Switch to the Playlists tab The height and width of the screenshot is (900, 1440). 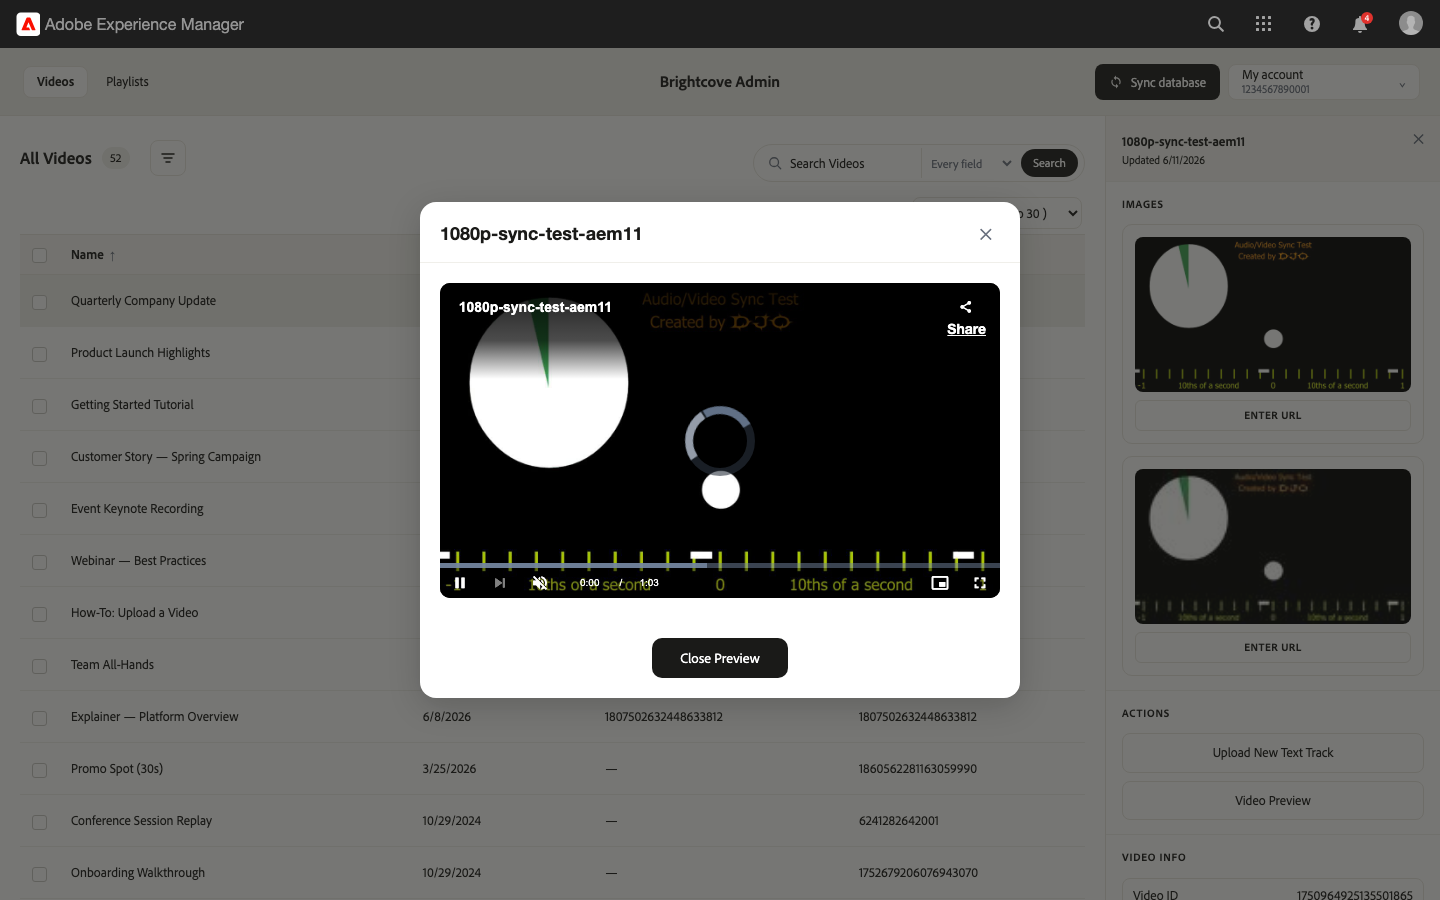click(x=127, y=82)
